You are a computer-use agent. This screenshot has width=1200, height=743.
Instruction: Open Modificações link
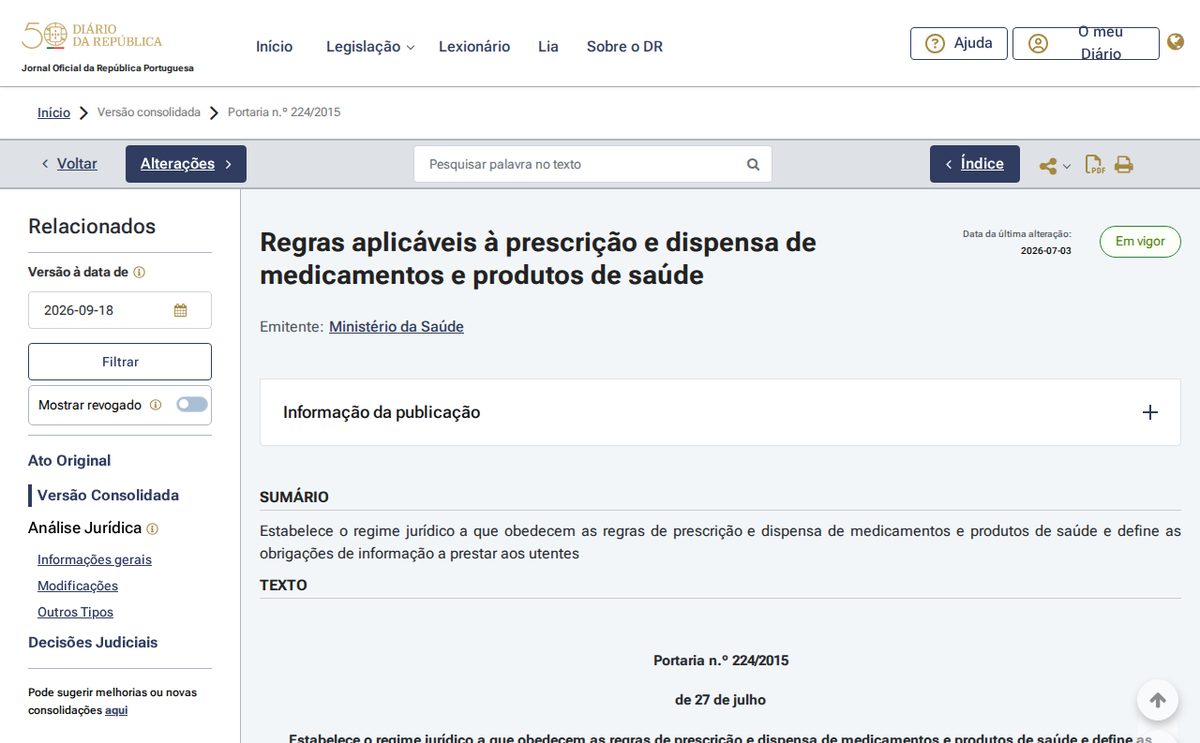click(78, 586)
